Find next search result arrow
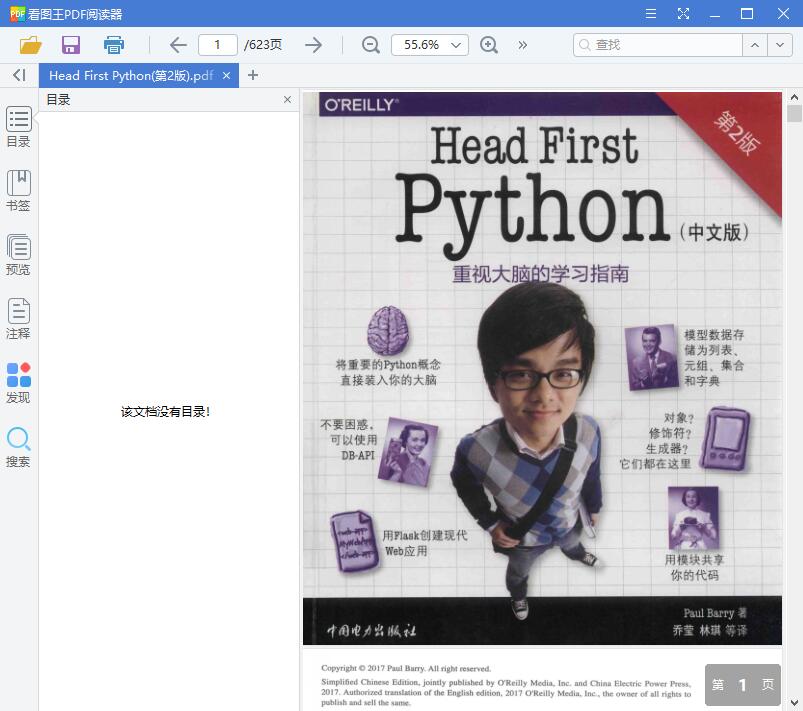 point(780,45)
